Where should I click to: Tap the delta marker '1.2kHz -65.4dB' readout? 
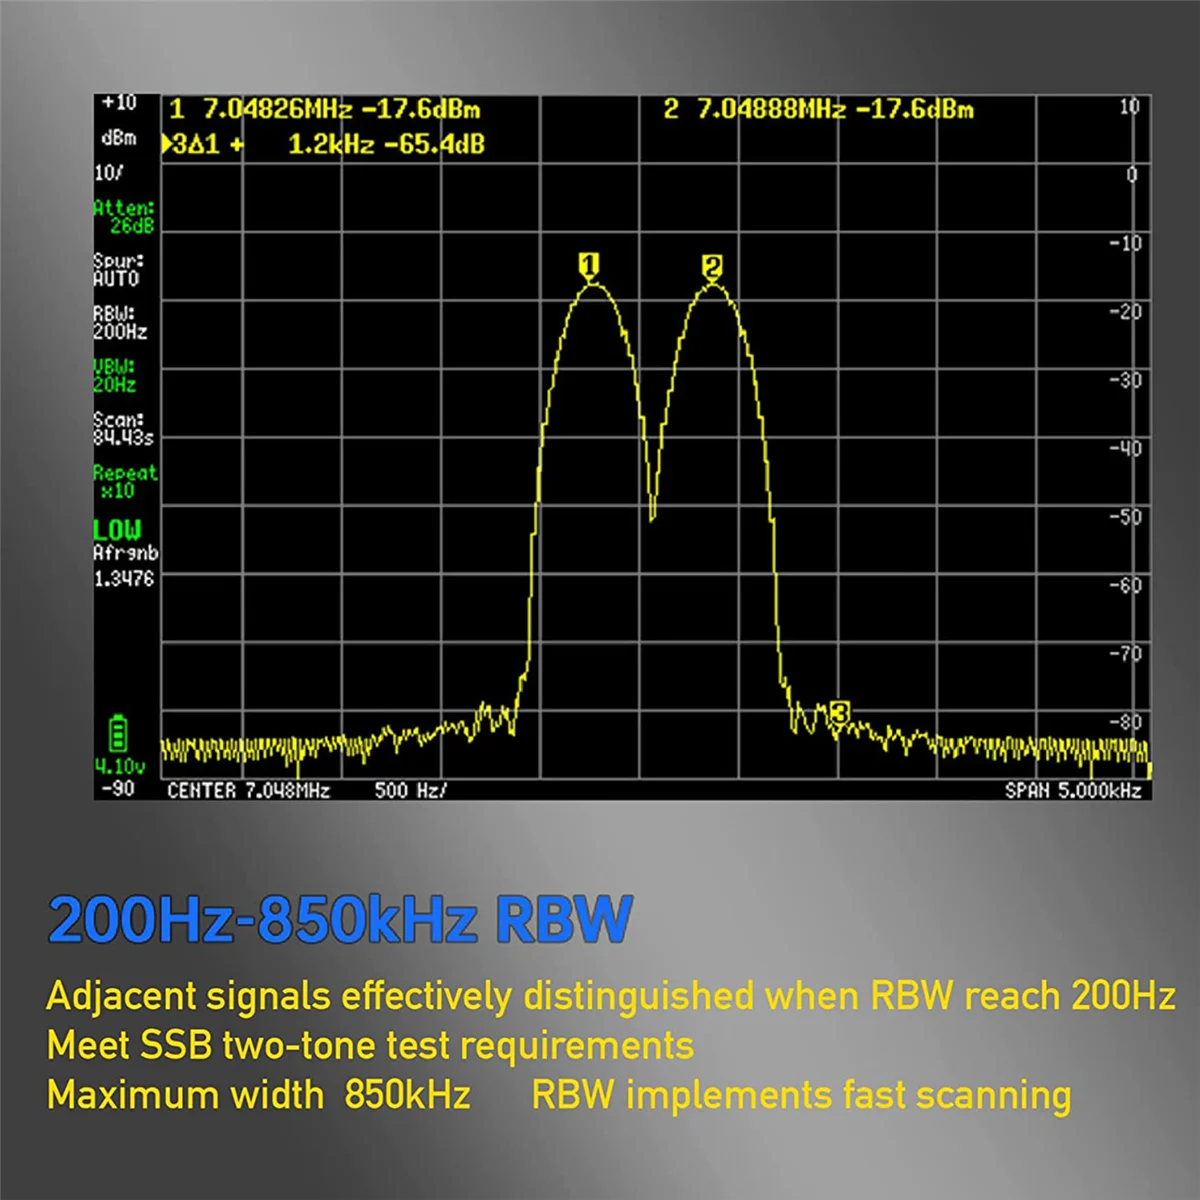386,145
